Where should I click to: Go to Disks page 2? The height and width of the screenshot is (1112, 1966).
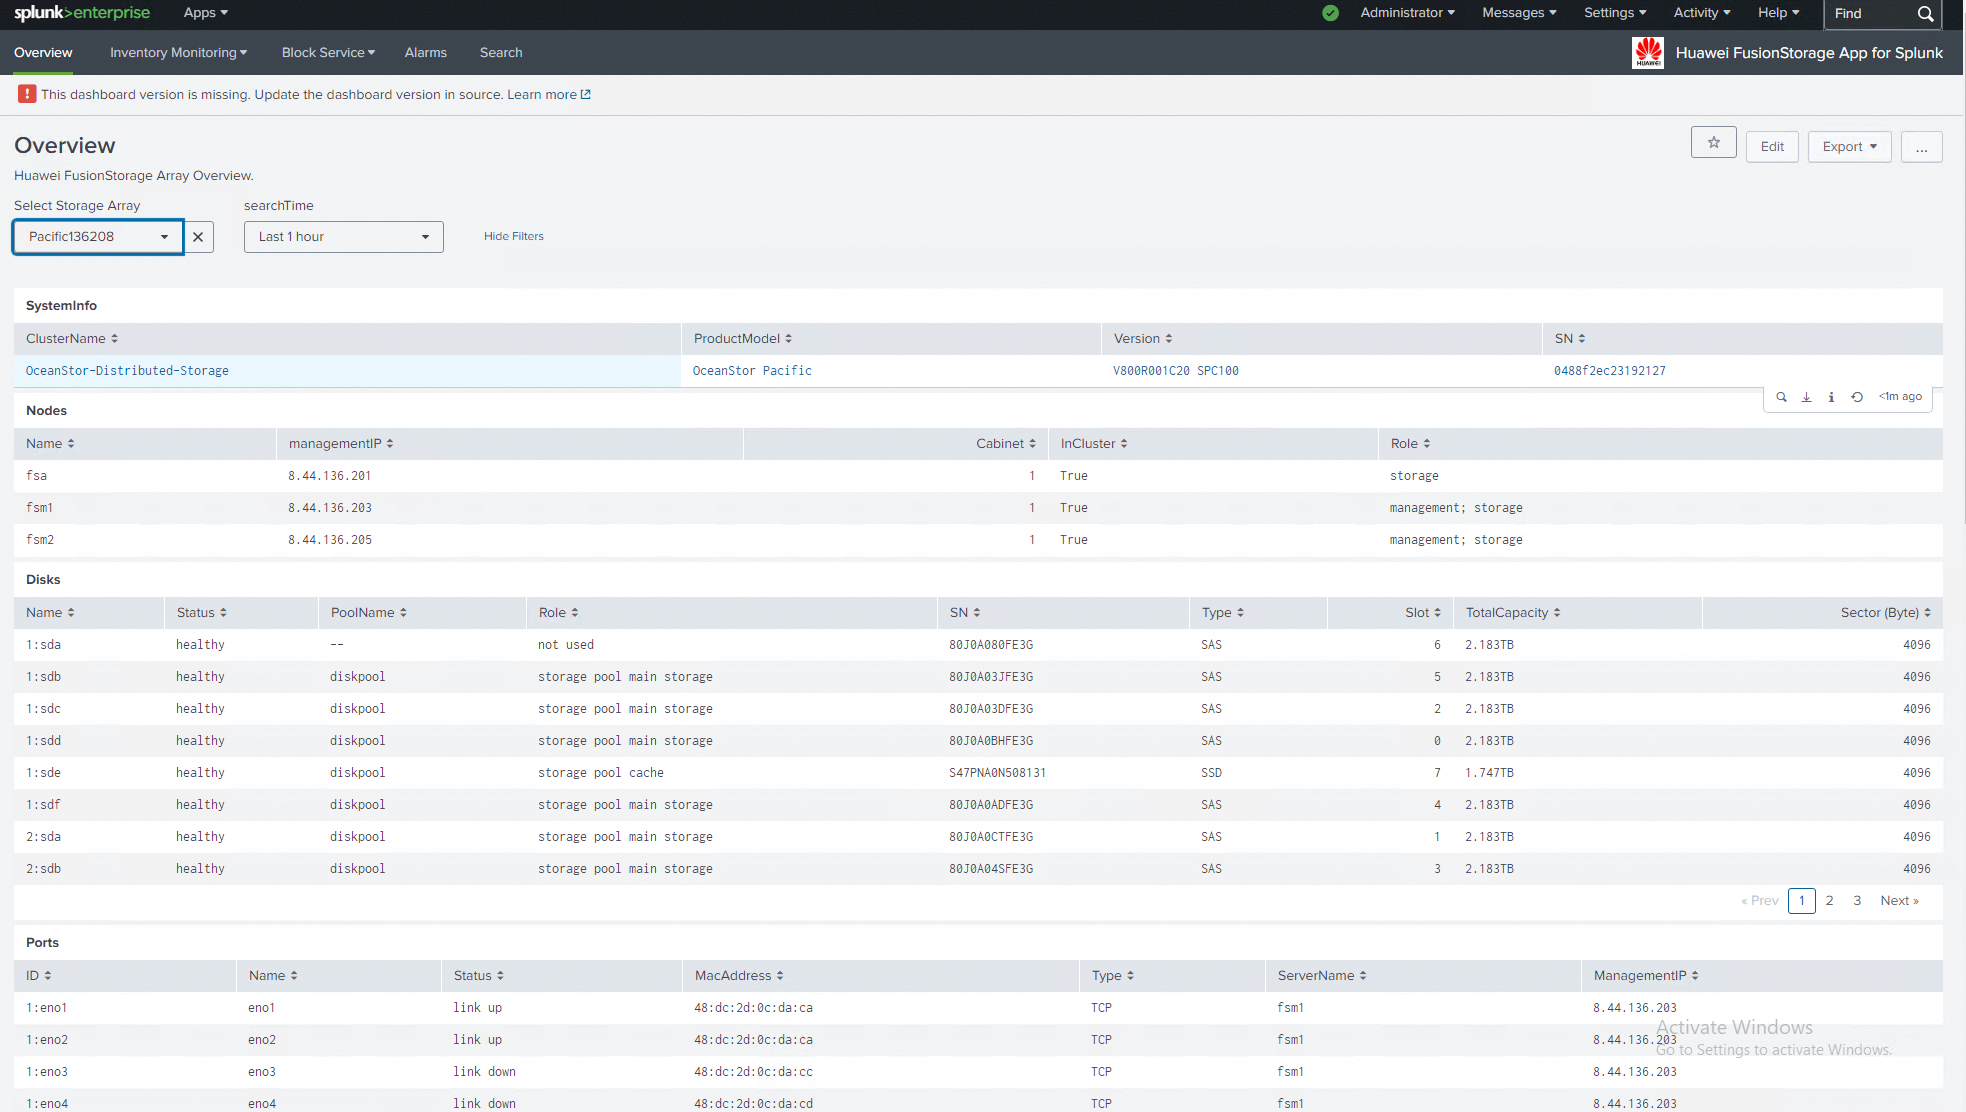pyautogui.click(x=1829, y=901)
